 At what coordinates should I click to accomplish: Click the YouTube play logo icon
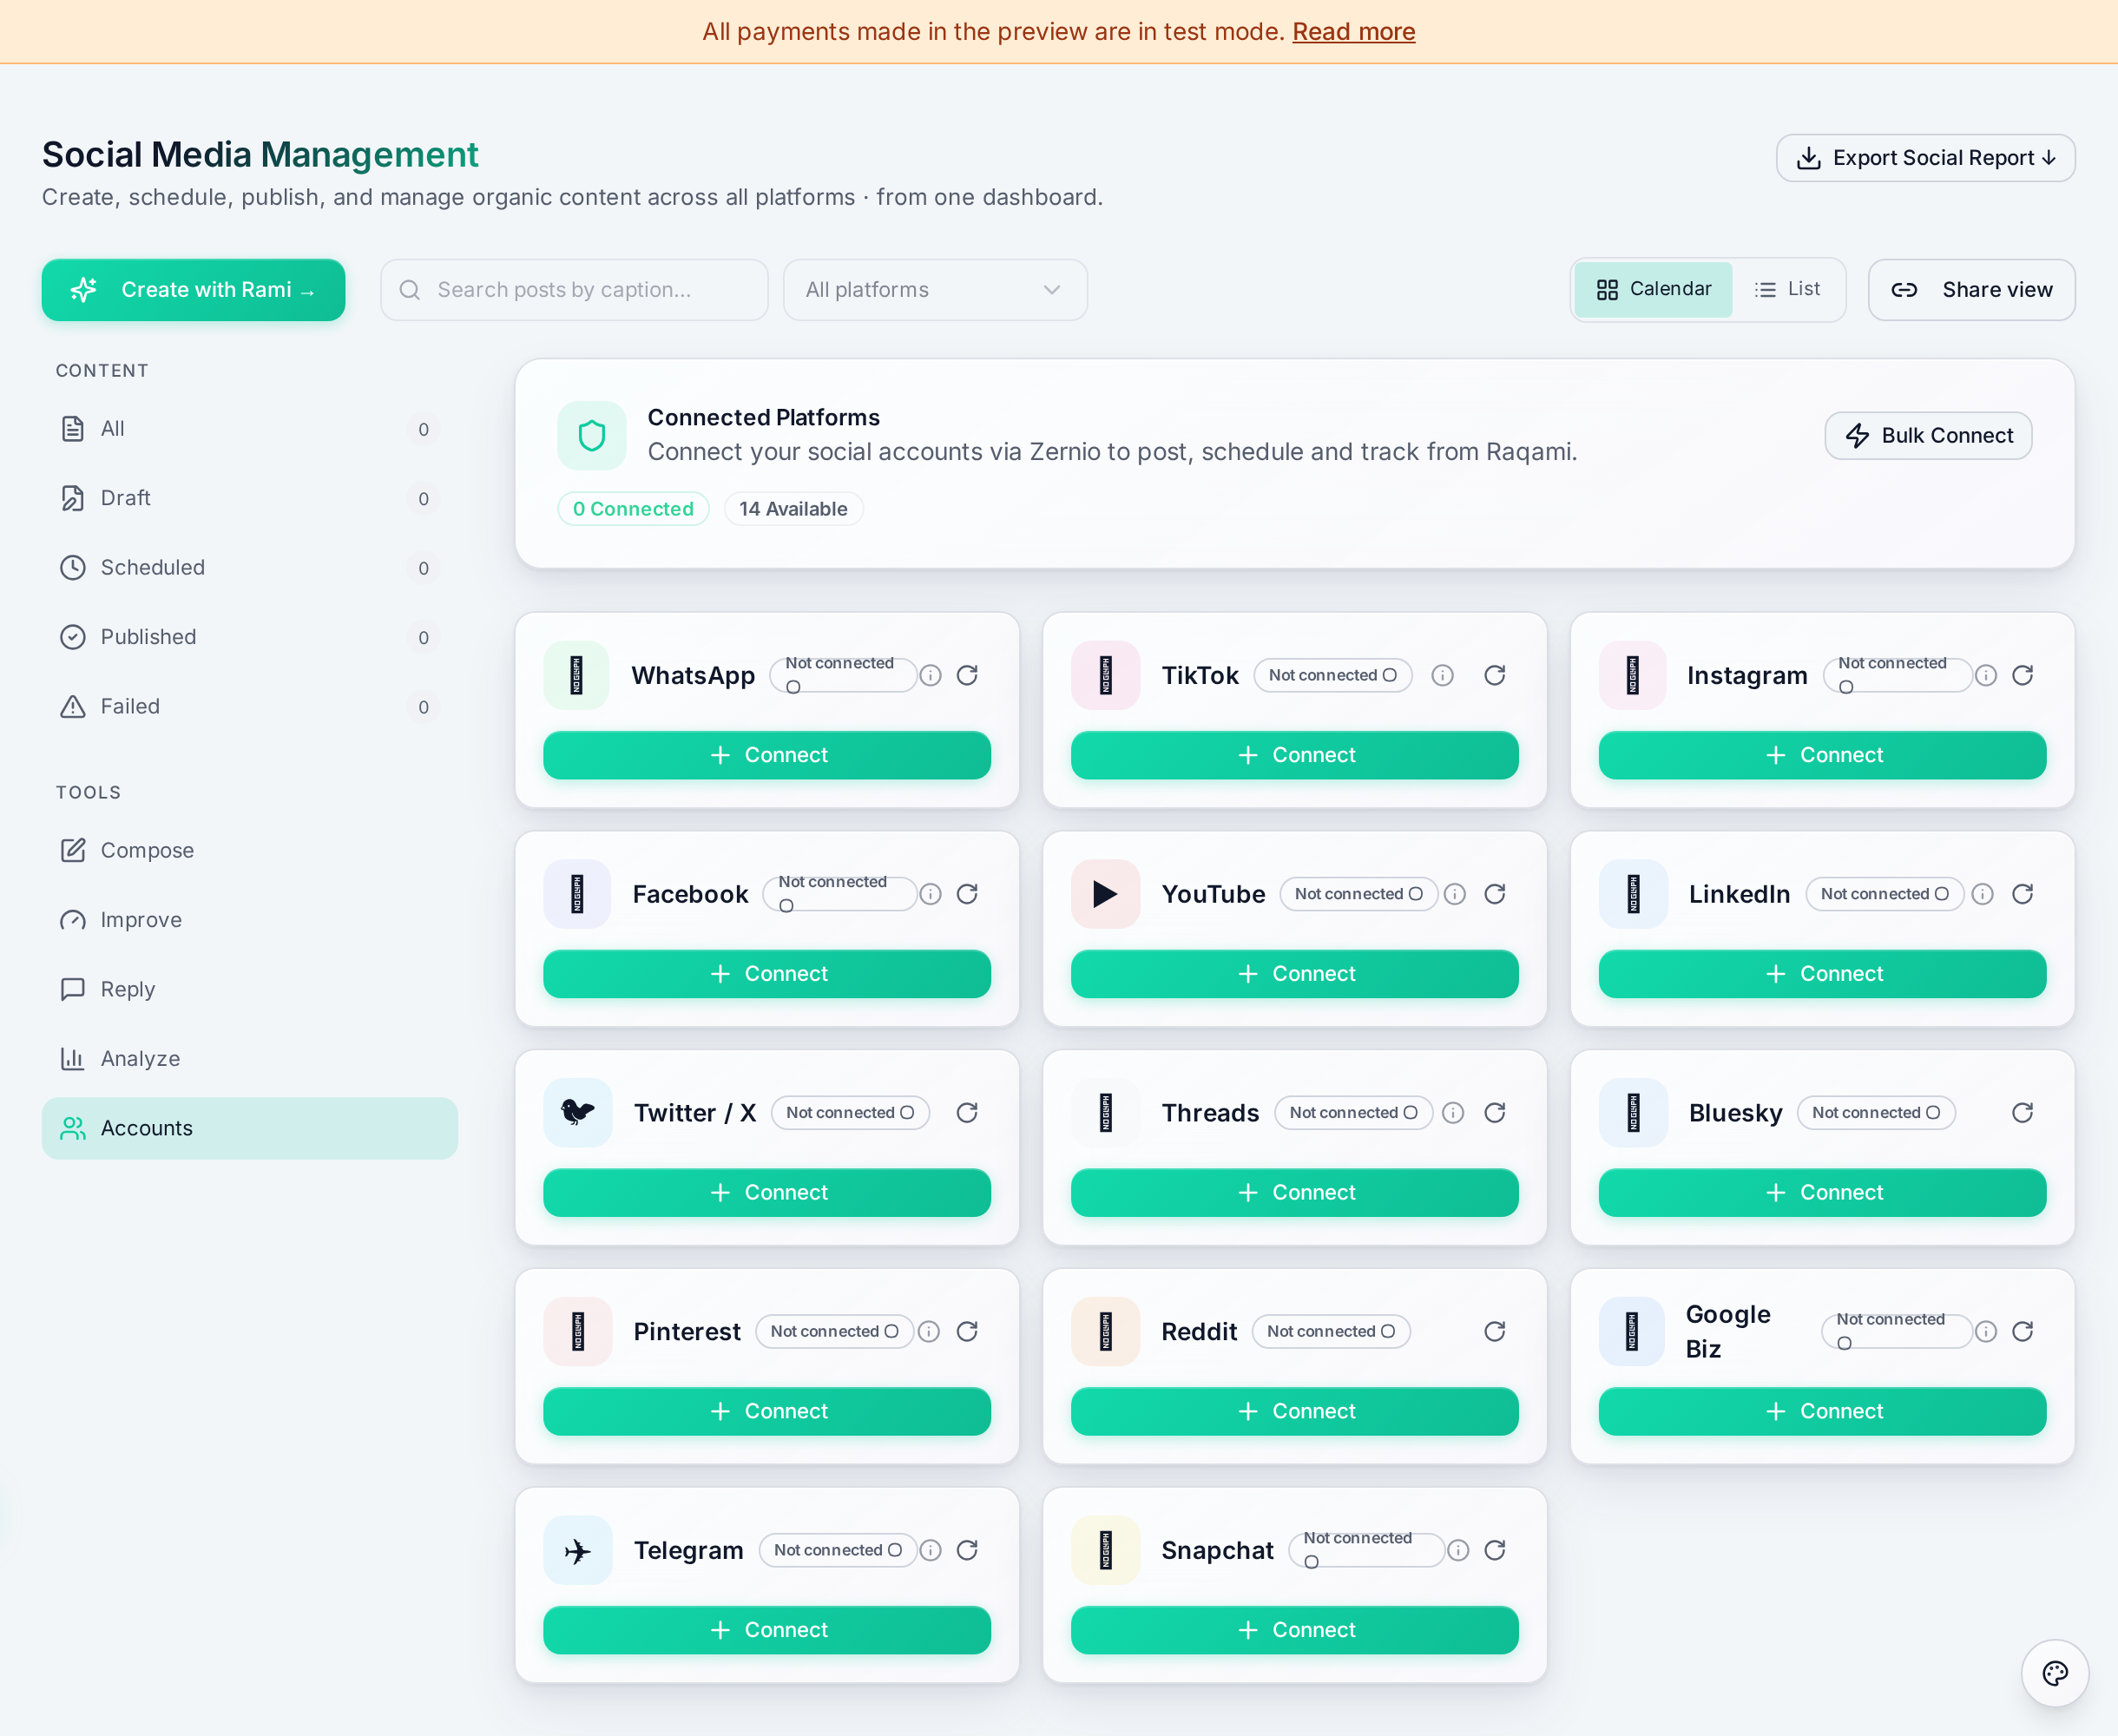[1105, 894]
